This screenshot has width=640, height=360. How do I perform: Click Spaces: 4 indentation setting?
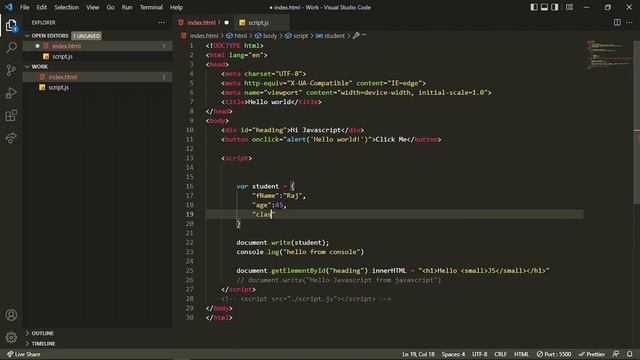click(453, 354)
